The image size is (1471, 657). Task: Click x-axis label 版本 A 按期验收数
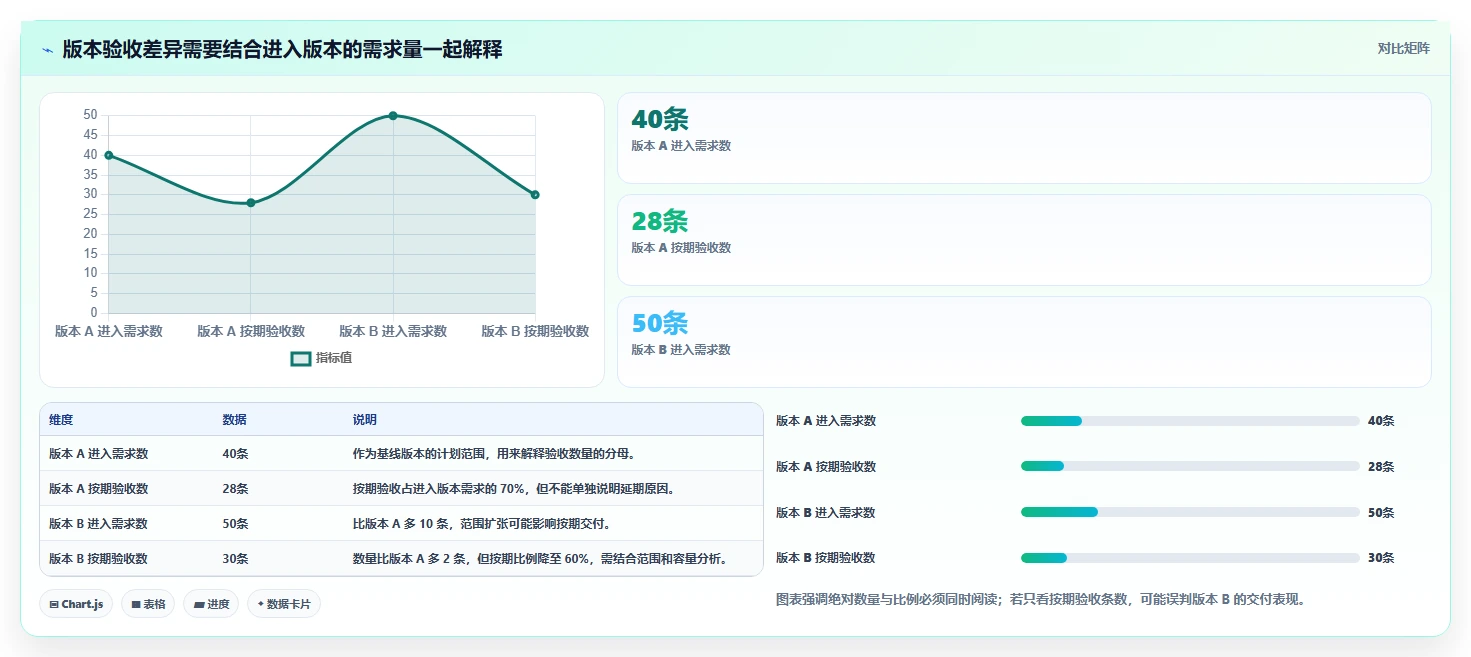click(251, 331)
